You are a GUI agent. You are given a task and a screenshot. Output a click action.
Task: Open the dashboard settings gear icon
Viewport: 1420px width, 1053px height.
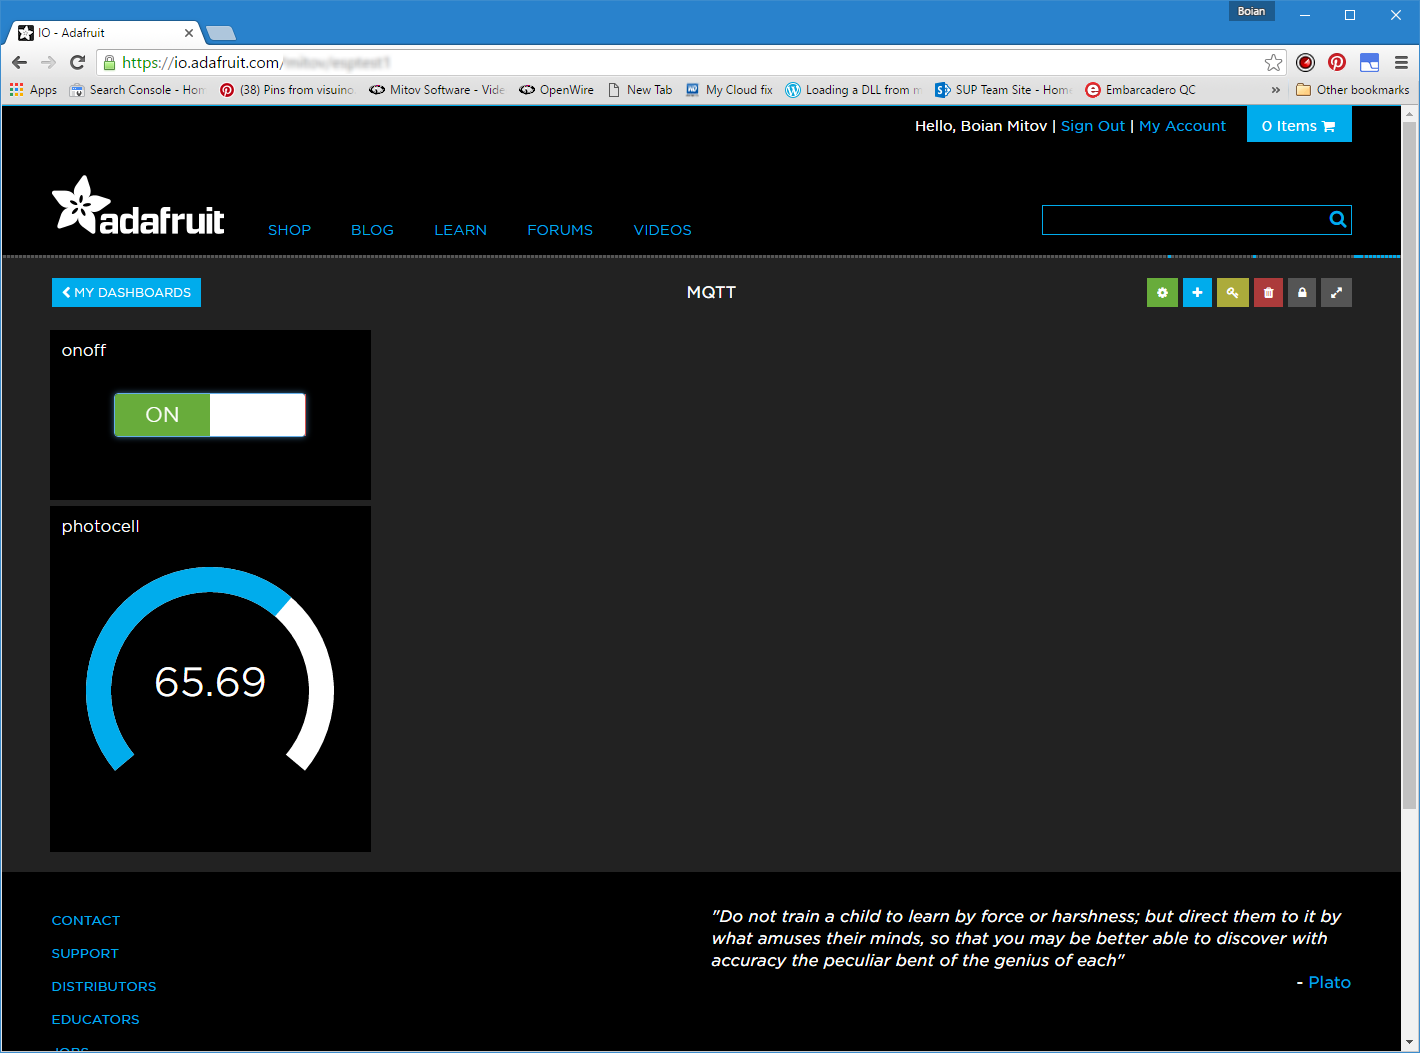coord(1162,292)
